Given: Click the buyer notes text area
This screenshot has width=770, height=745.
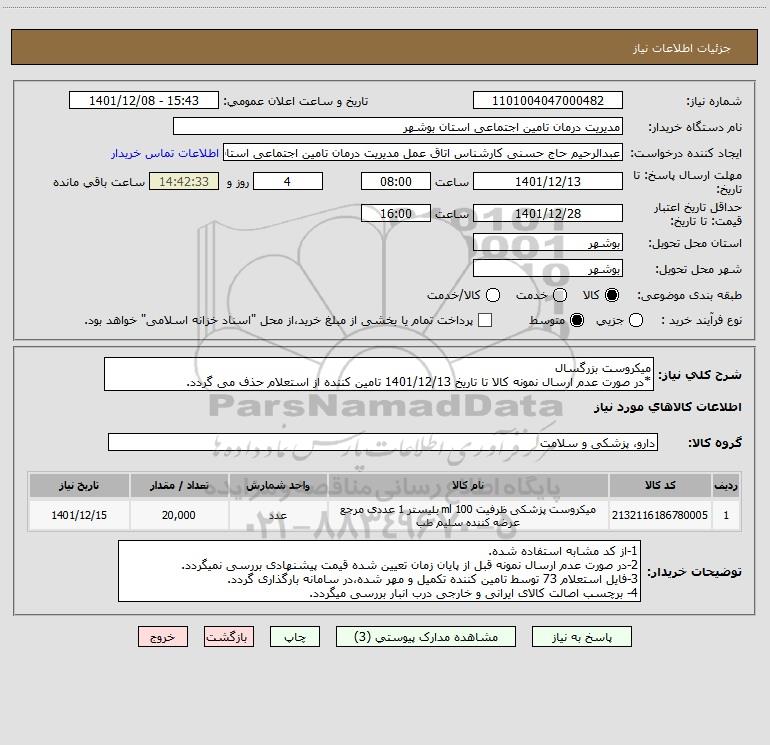Looking at the screenshot, I should pyautogui.click(x=379, y=571).
